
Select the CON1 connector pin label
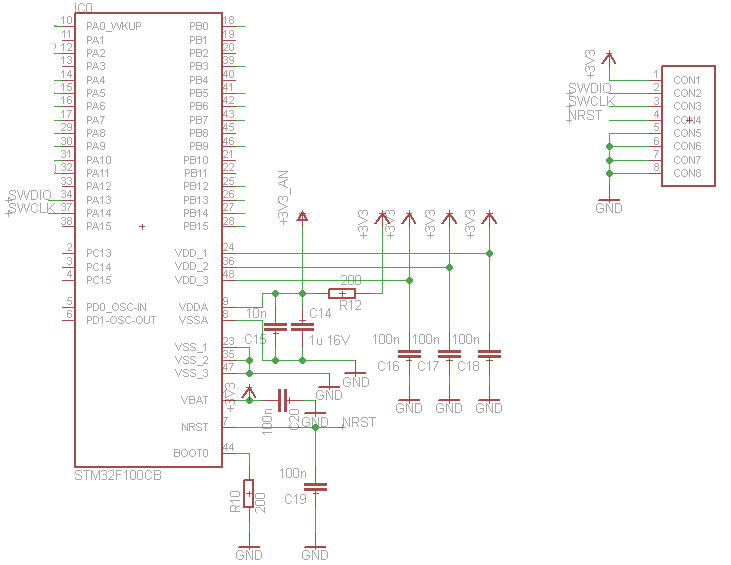(687, 80)
